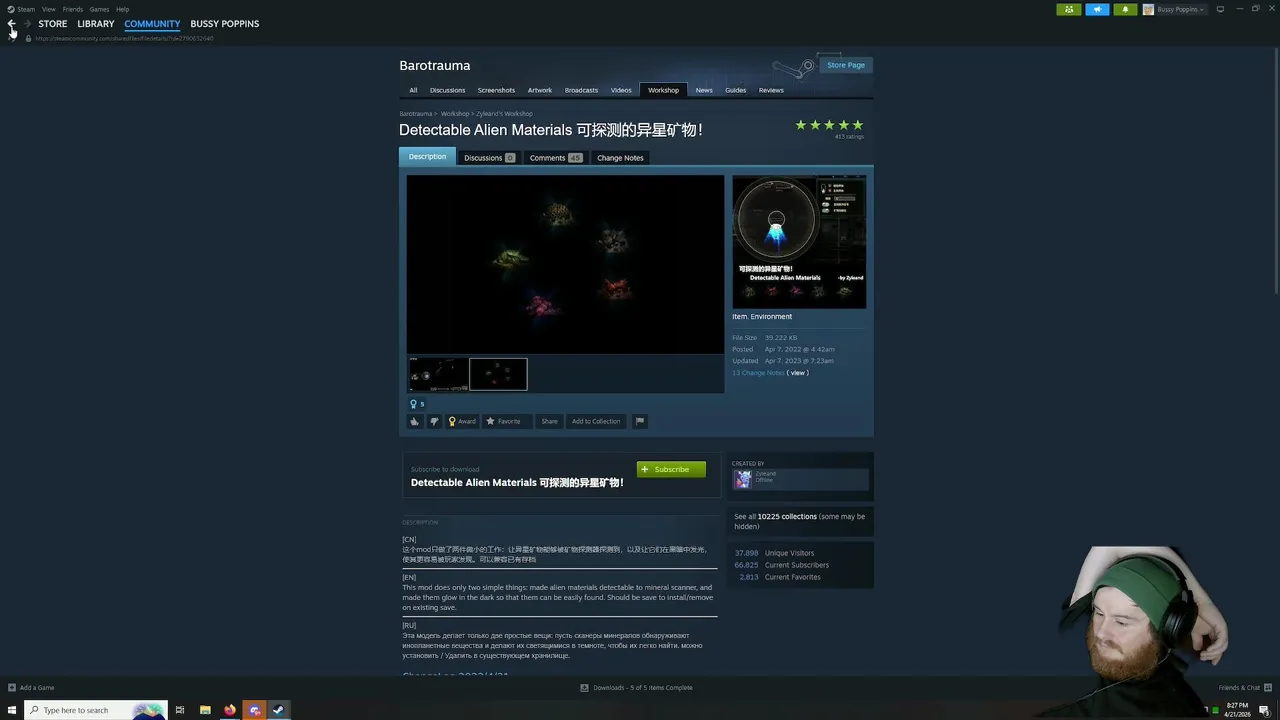Click the green friends group icon button
Viewport: 1280px width, 720px height.
click(1069, 9)
